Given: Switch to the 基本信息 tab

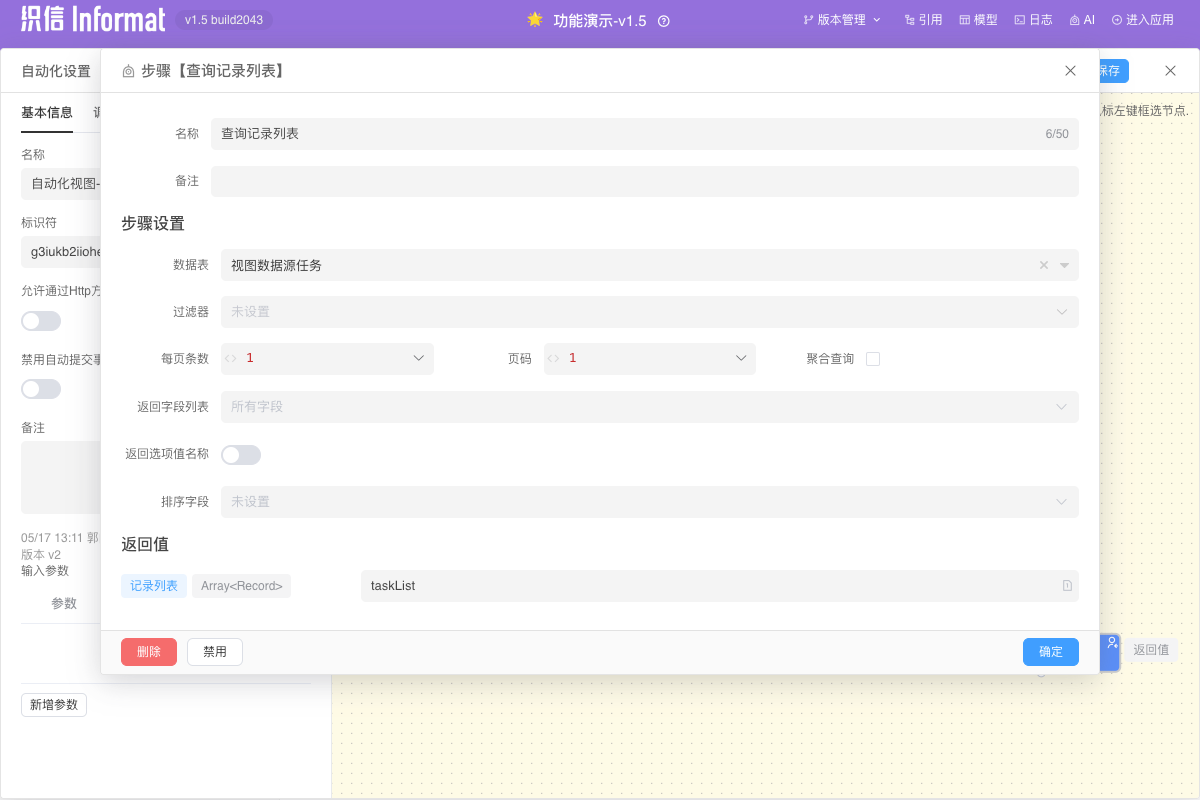Looking at the screenshot, I should [47, 112].
